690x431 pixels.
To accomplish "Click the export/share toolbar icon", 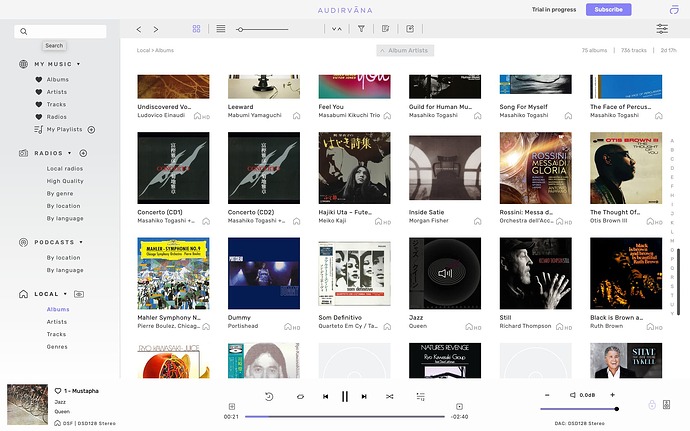I will click(410, 29).
